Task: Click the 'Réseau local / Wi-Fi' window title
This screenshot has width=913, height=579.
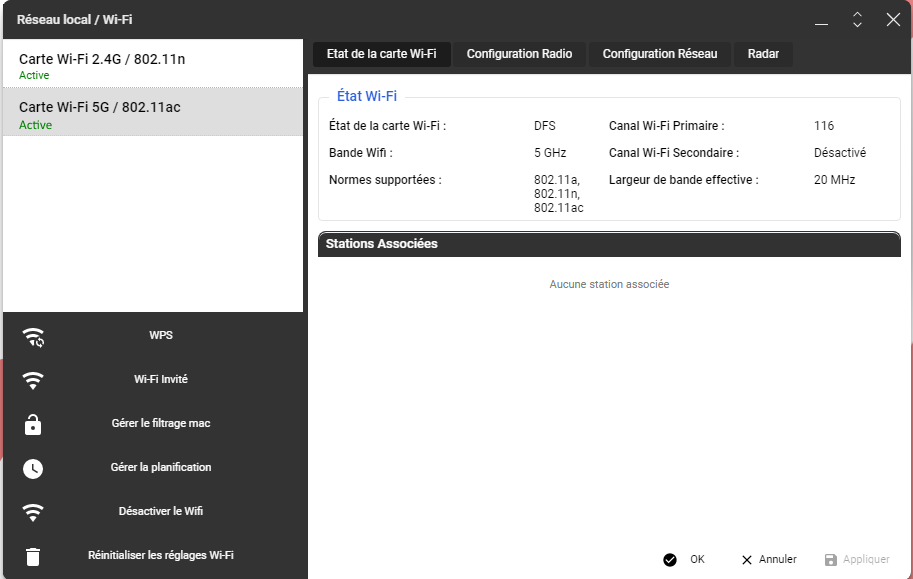Action: pos(75,20)
